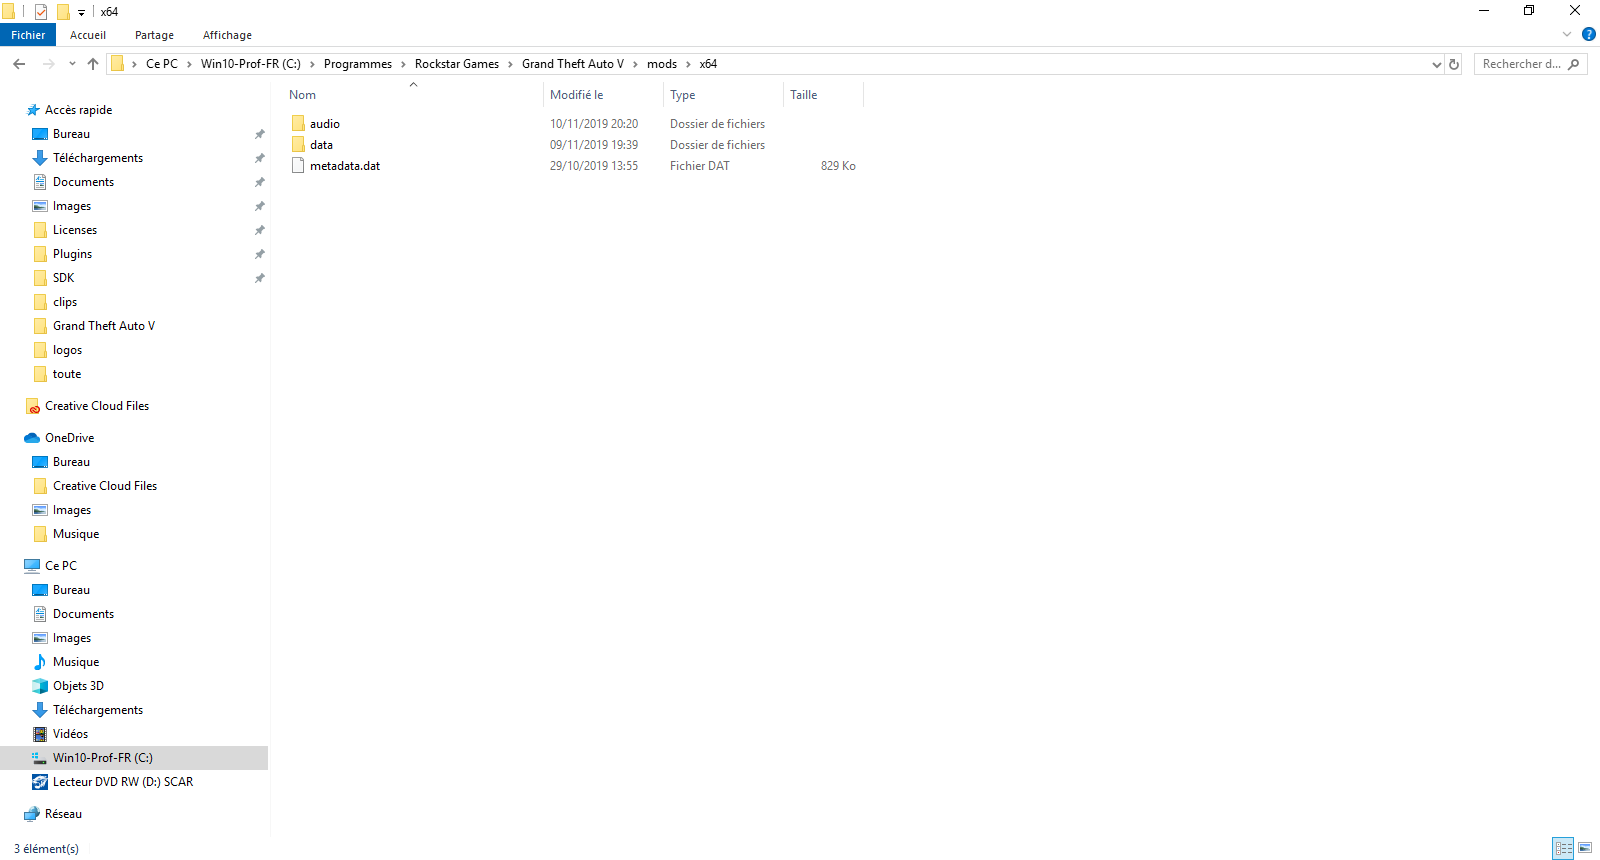Click the Musique note icon under Ce PC
This screenshot has width=1600, height=860.
pyautogui.click(x=40, y=662)
